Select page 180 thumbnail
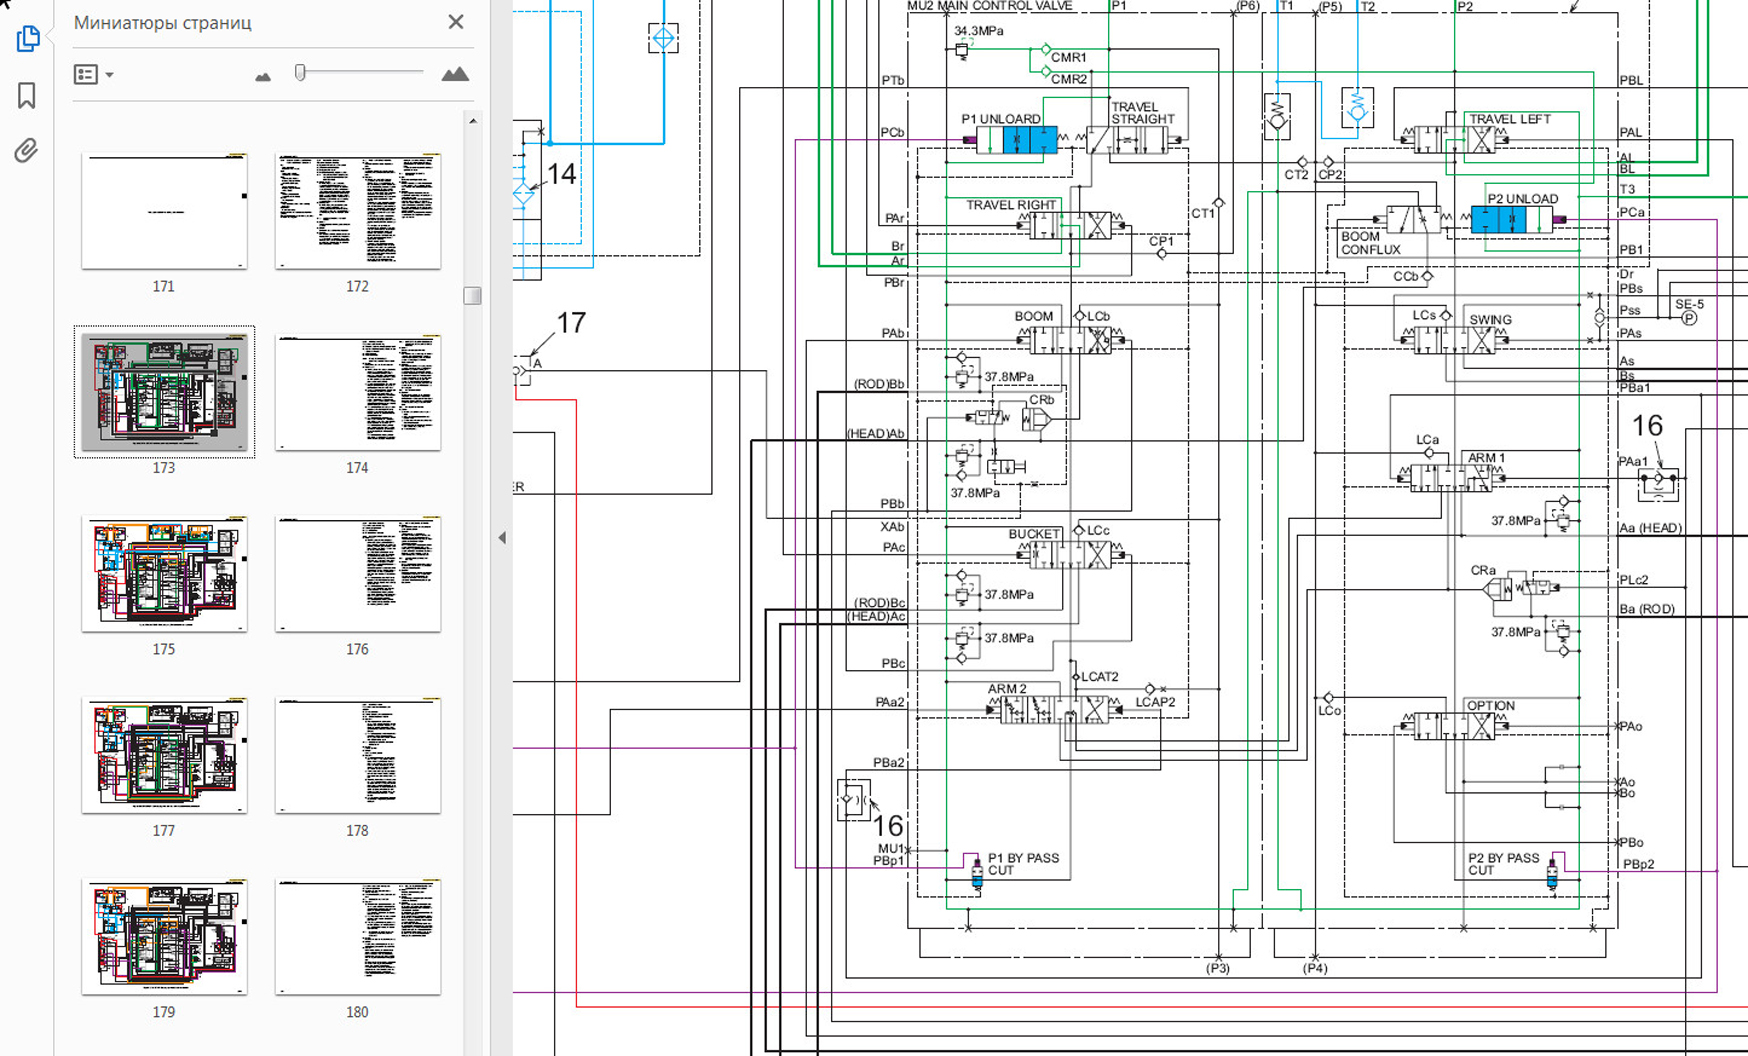This screenshot has height=1056, width=1748. pos(357,937)
